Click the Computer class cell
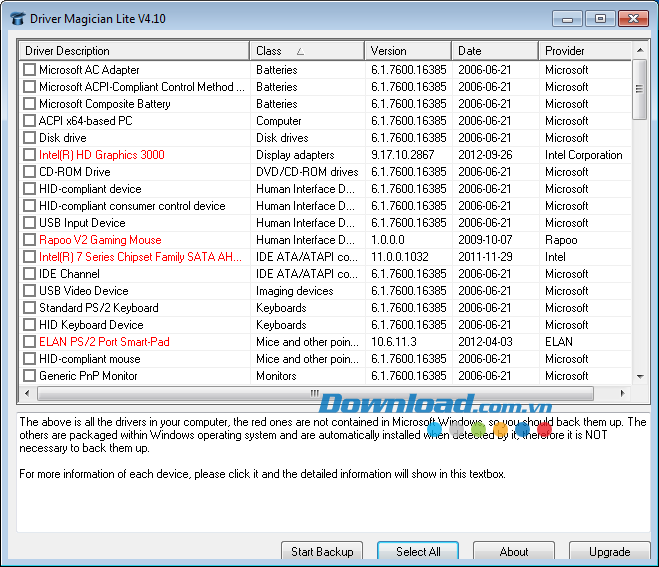The image size is (659, 567). pos(279,121)
